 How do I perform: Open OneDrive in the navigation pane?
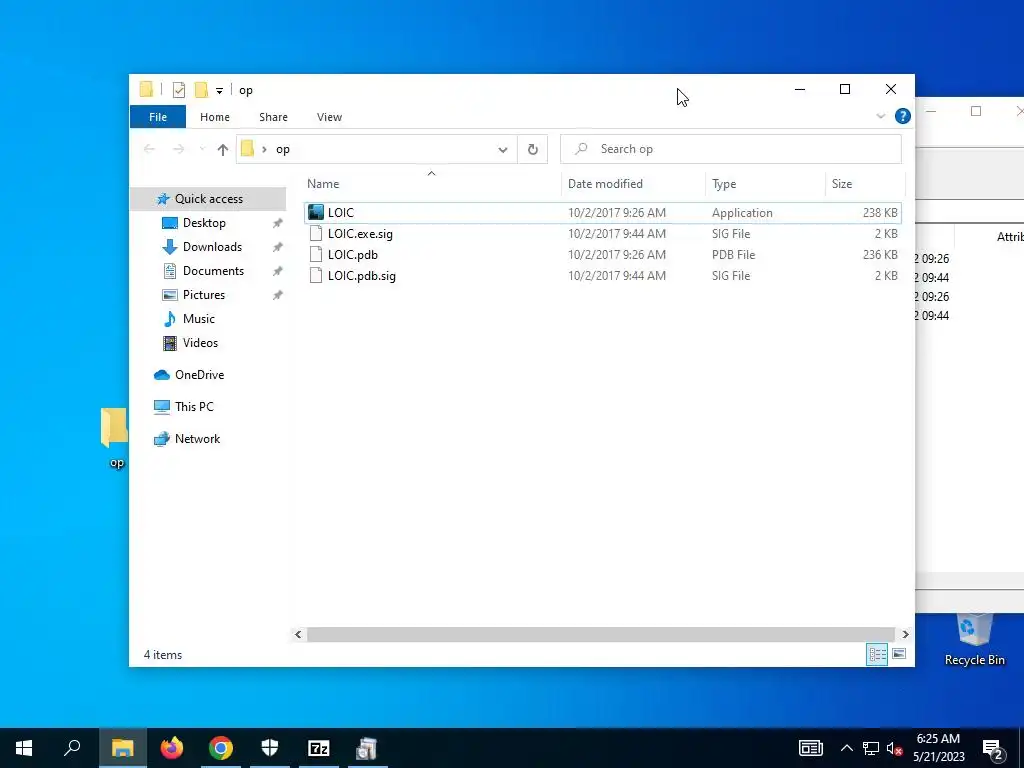199,375
